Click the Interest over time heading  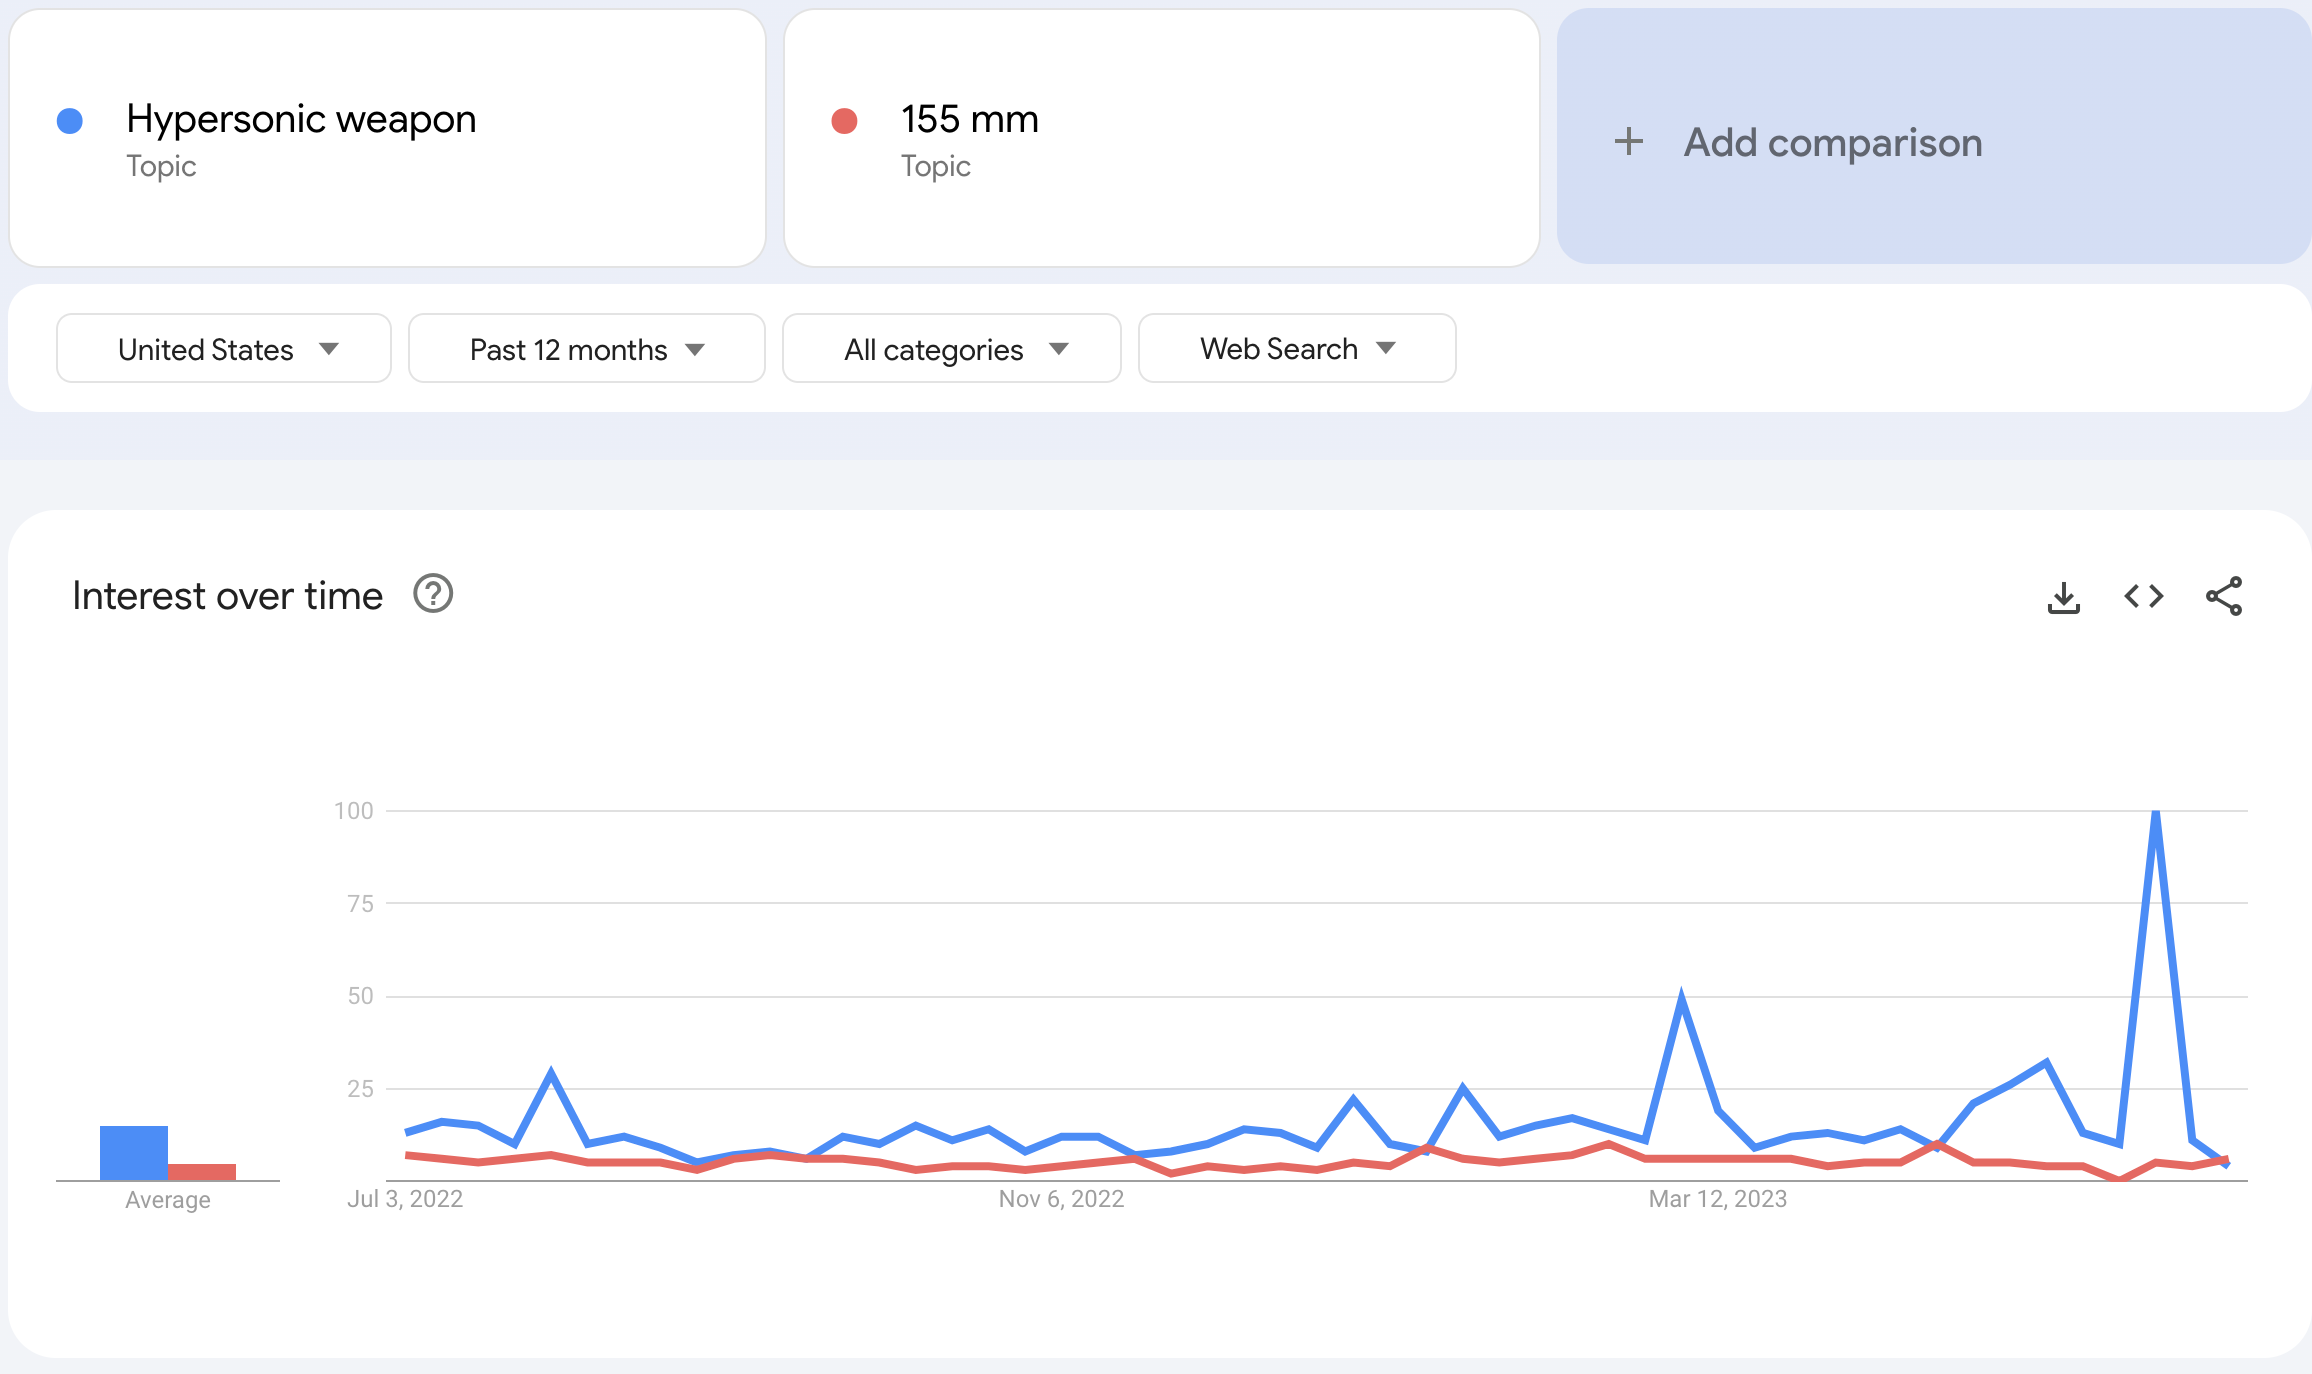[228, 596]
